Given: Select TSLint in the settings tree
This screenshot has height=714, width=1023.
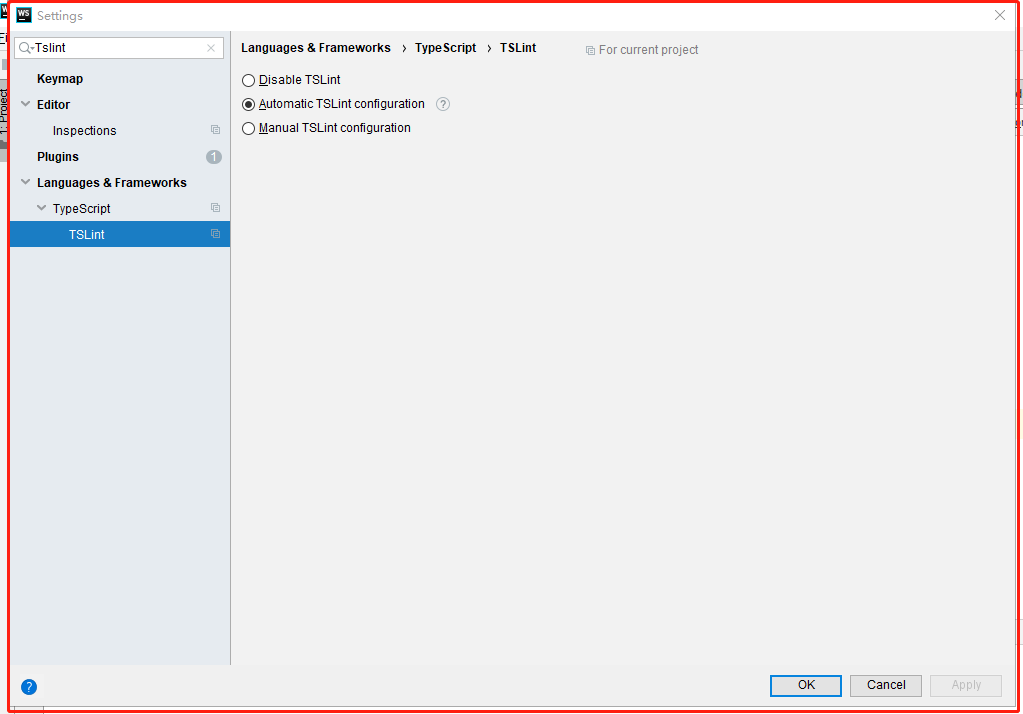Looking at the screenshot, I should tap(87, 234).
